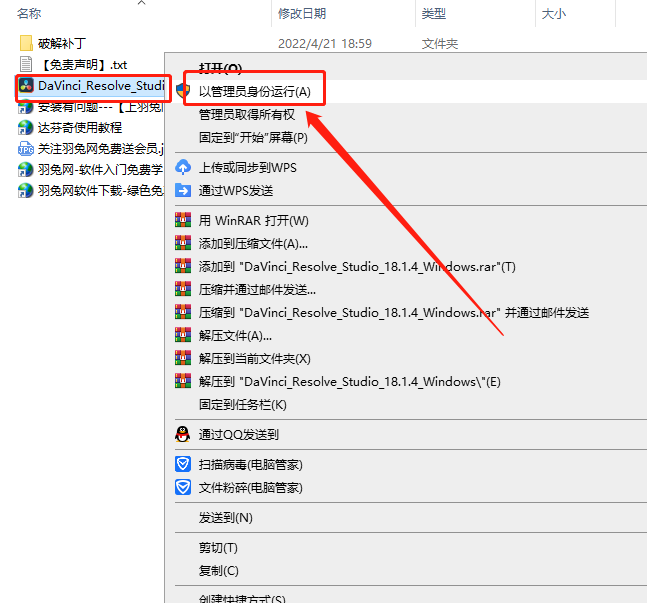Choose 解压到 DaVinci_Resolve_Studio_18.1.4_Windows\(E)
This screenshot has width=647, height=603.
pyautogui.click(x=349, y=382)
